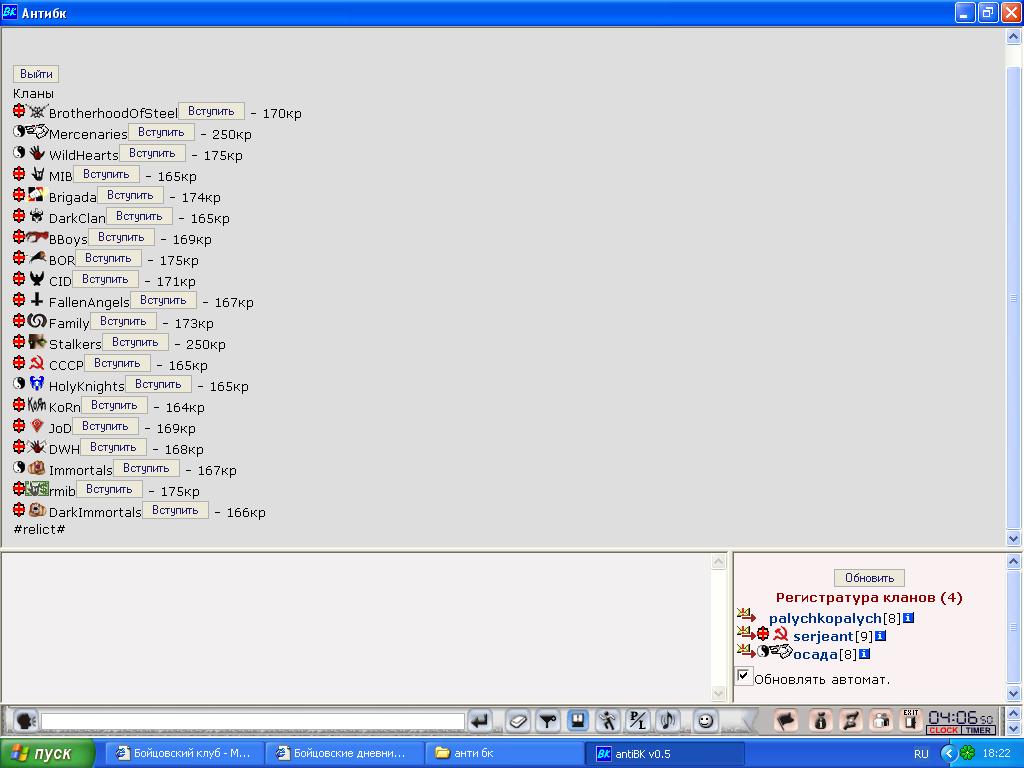1024x768 pixels.
Task: Click the info icon next to осада
Action: point(864,654)
